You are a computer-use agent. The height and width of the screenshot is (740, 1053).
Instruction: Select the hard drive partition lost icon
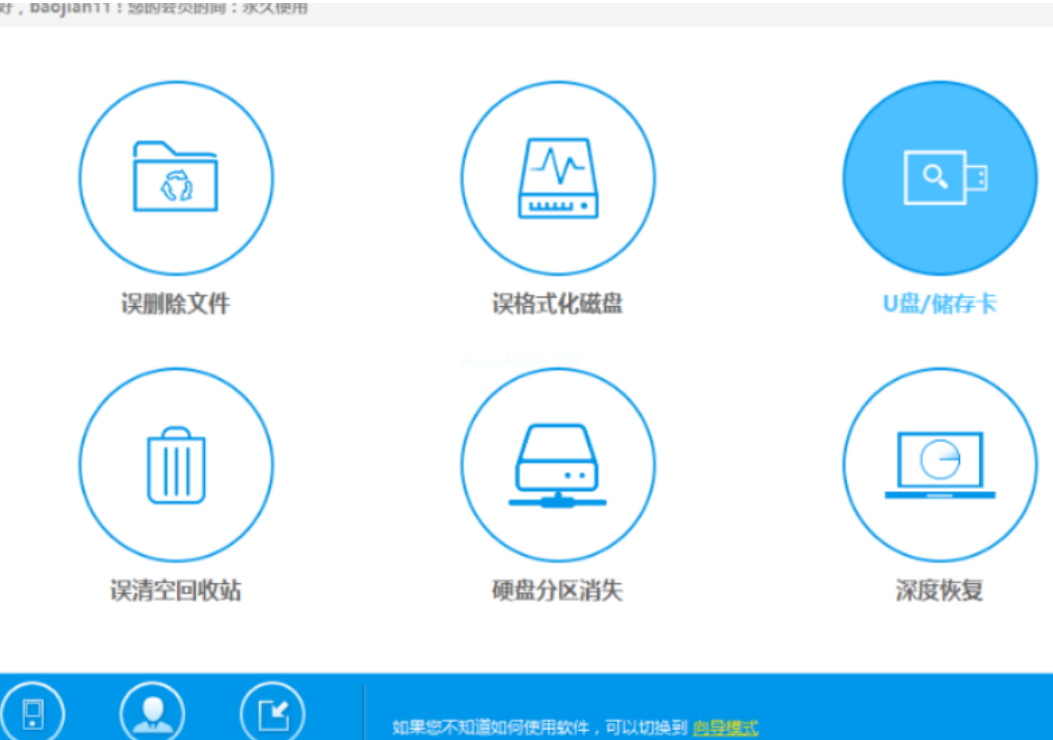click(x=557, y=465)
